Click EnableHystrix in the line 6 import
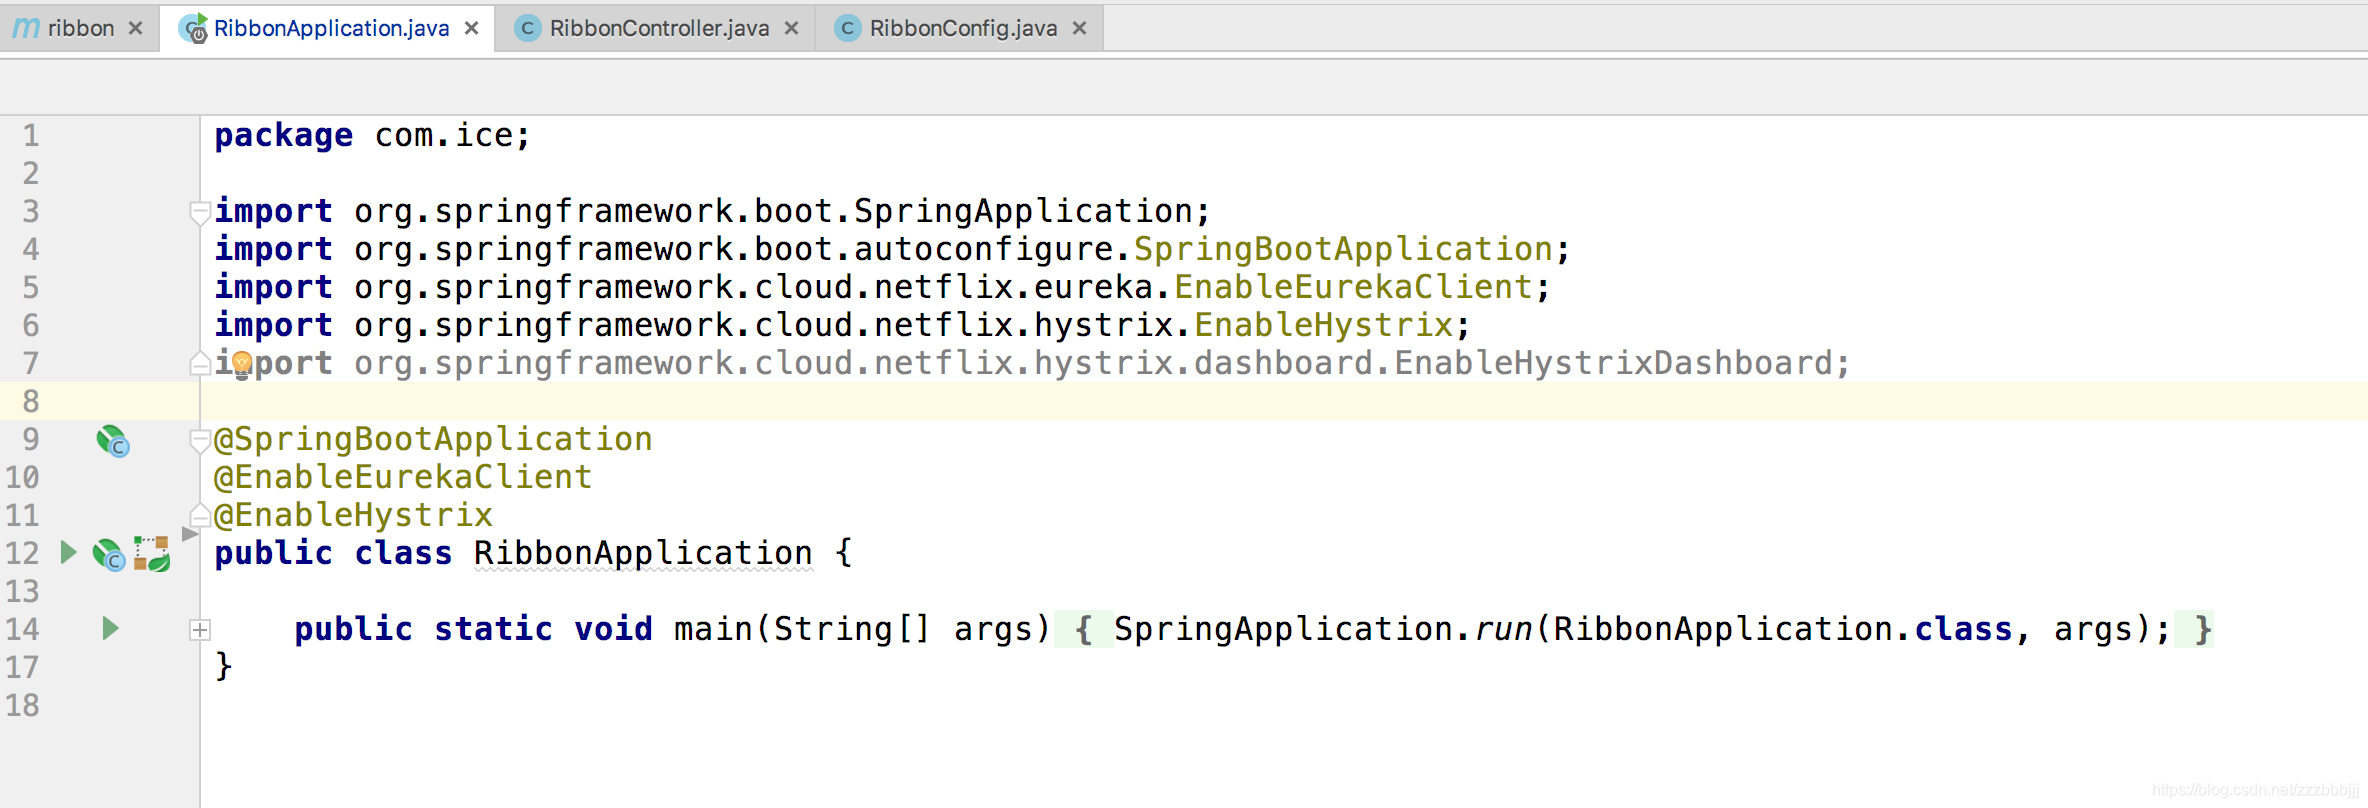This screenshot has height=808, width=2368. click(x=1323, y=325)
